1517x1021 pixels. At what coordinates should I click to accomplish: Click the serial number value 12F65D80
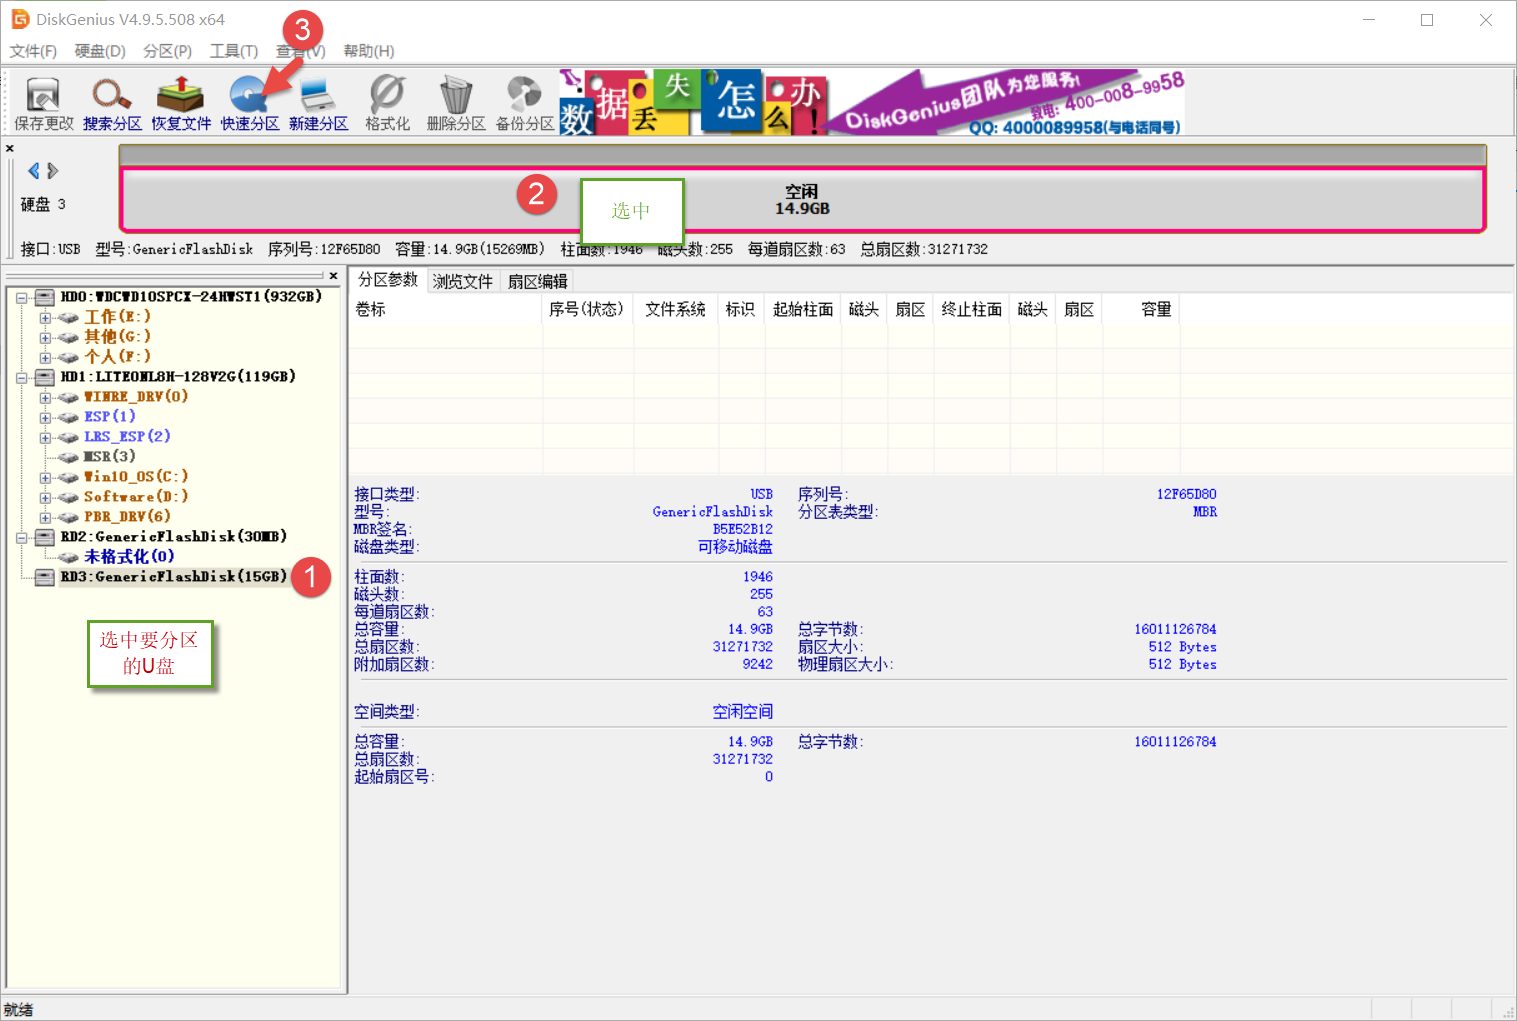click(1186, 494)
